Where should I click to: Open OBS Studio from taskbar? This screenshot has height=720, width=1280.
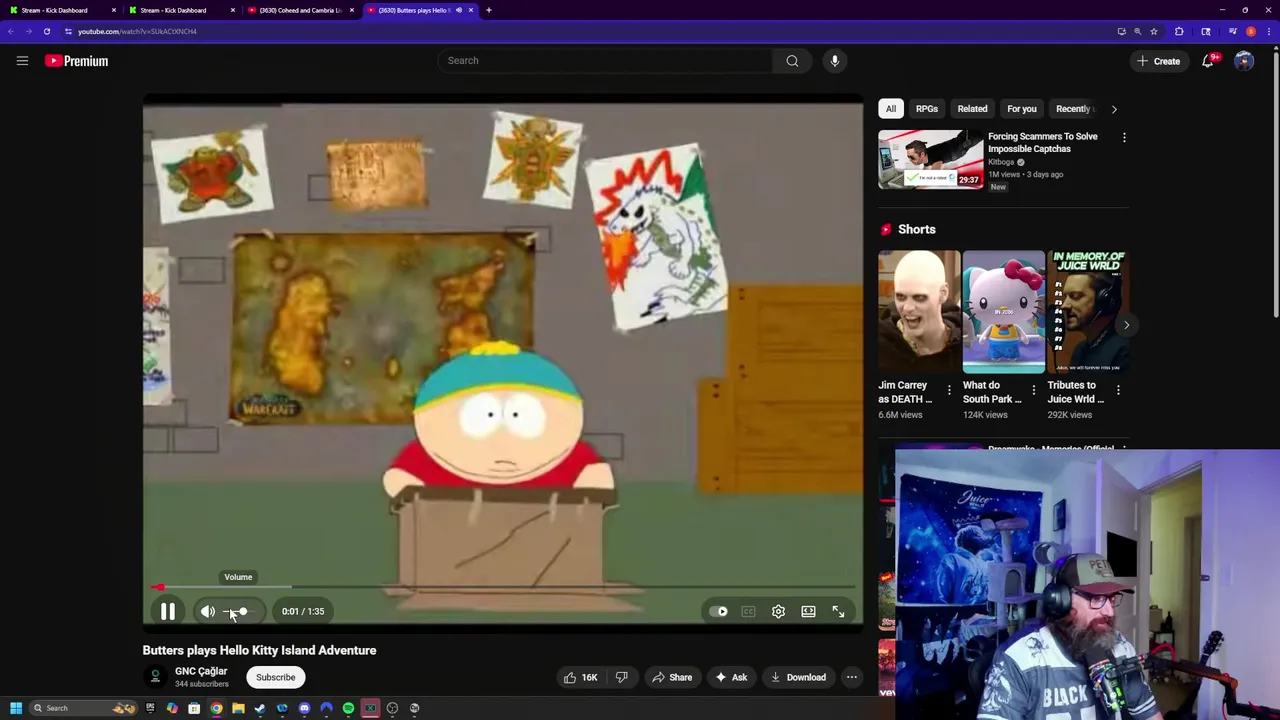pyautogui.click(x=392, y=708)
